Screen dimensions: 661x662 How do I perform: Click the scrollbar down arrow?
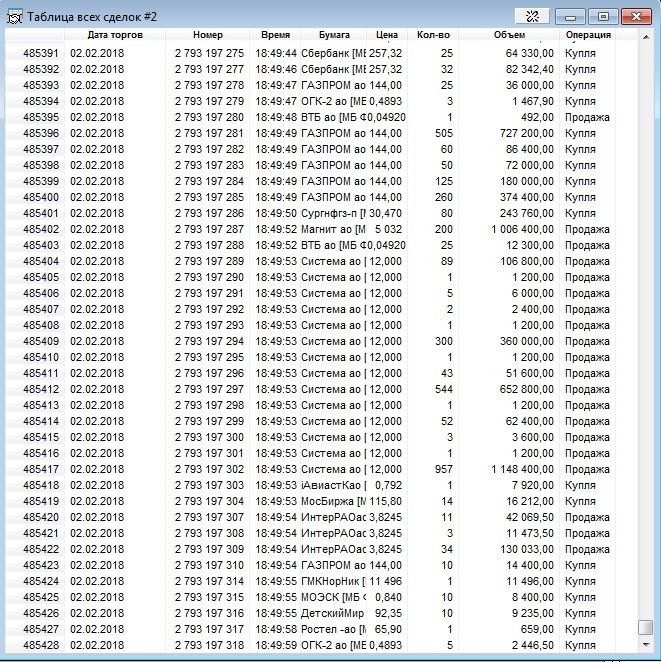click(646, 645)
